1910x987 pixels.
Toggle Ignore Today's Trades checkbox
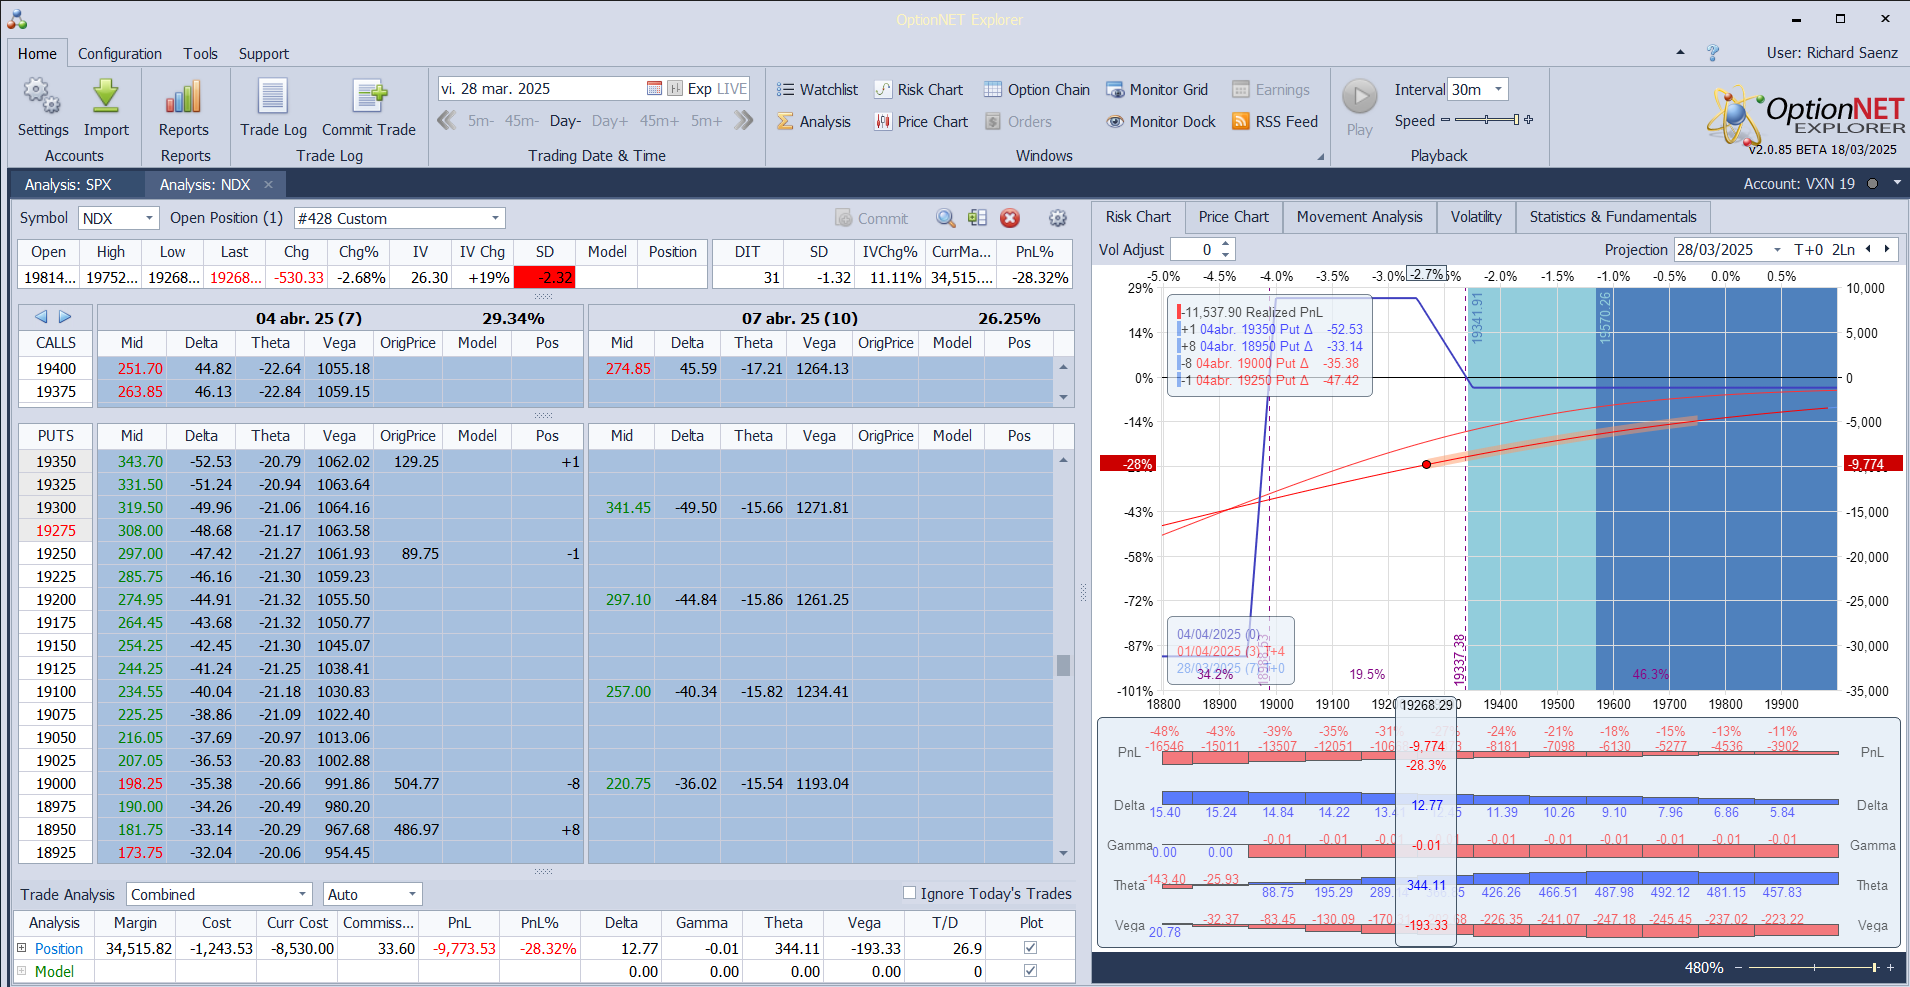click(909, 893)
